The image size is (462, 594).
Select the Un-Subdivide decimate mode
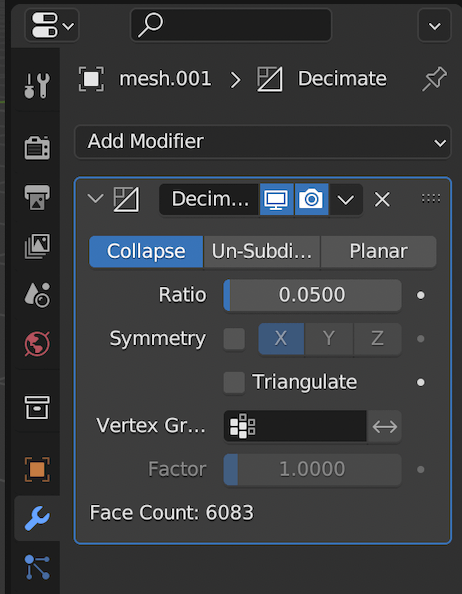[262, 252]
